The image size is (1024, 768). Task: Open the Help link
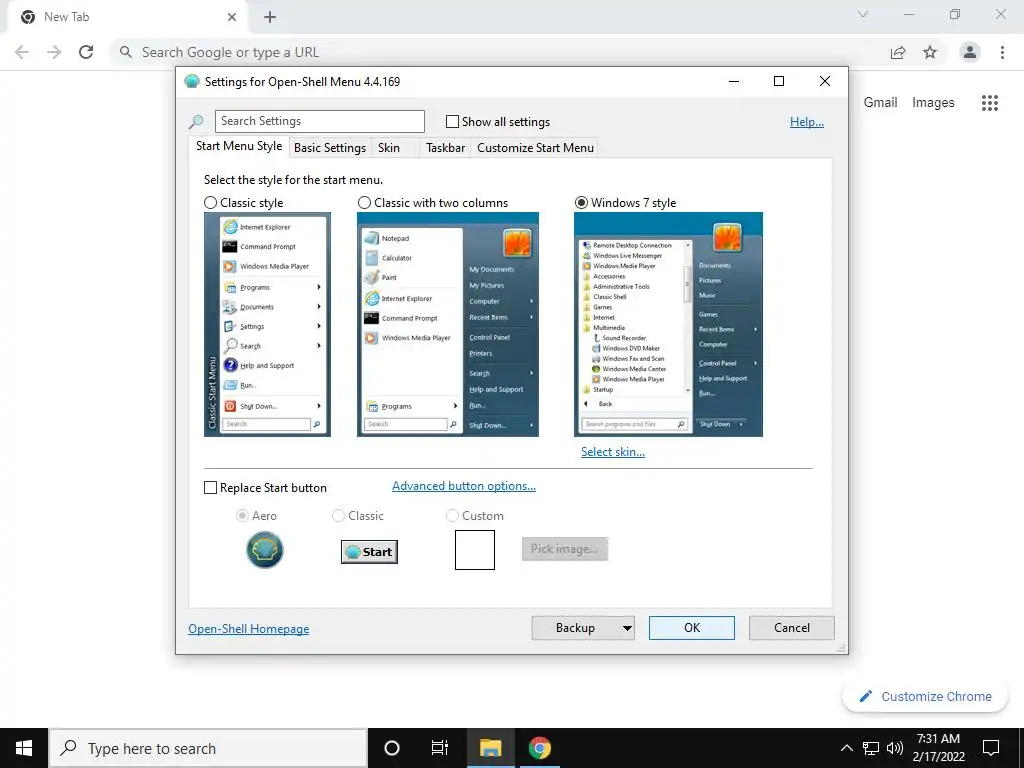(807, 122)
